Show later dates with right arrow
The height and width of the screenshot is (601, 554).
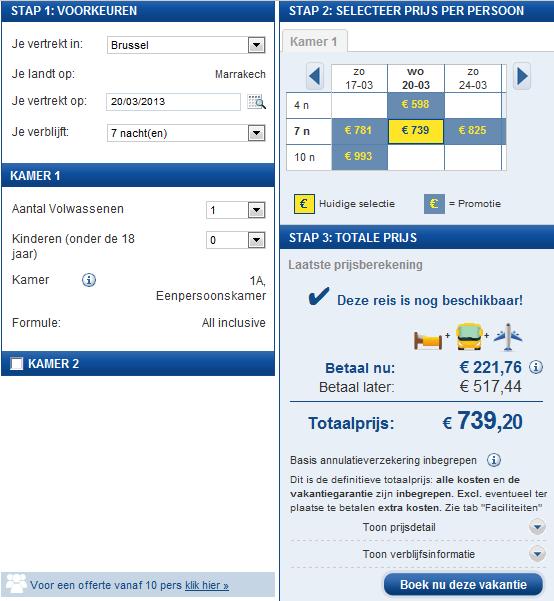click(x=522, y=76)
